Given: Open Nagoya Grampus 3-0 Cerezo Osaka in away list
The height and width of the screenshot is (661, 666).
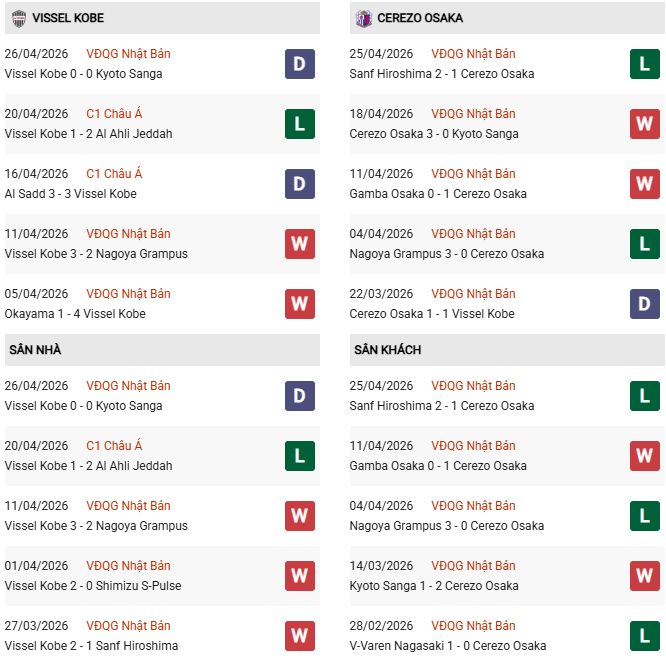Looking at the screenshot, I should click(447, 526).
